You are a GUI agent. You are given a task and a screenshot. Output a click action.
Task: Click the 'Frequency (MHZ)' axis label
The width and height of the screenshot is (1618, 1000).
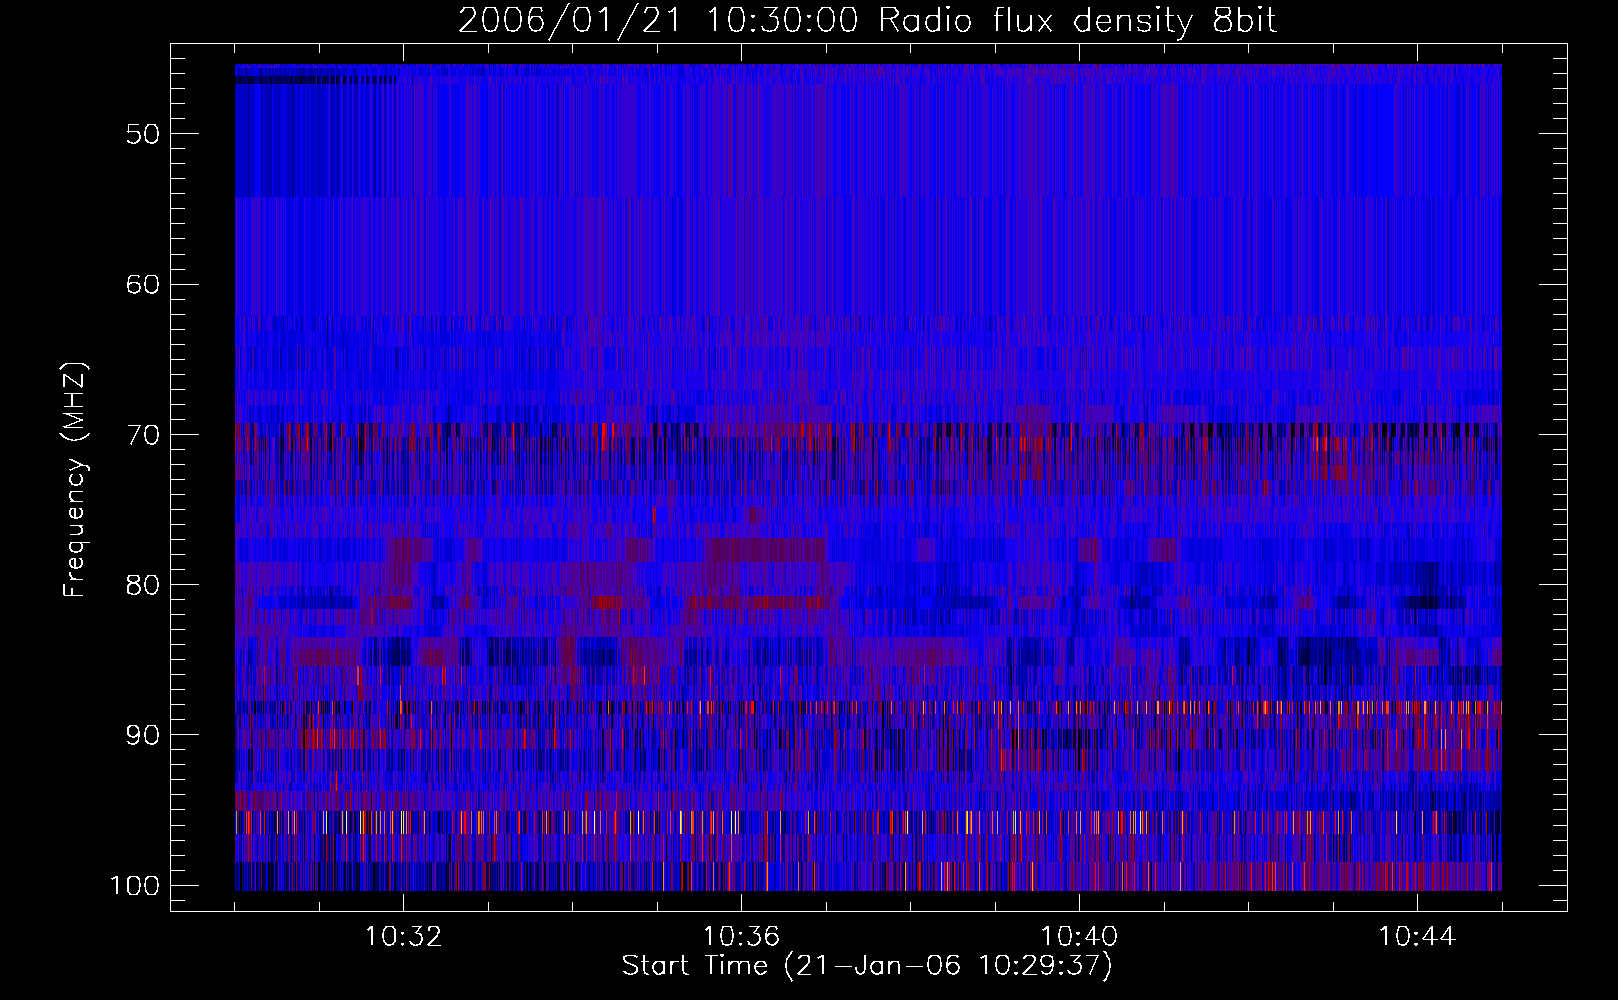pos(76,480)
